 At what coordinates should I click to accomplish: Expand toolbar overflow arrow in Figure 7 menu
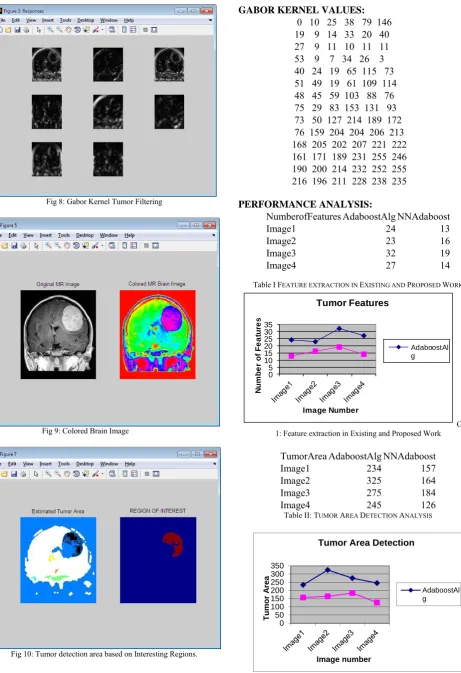click(215, 464)
